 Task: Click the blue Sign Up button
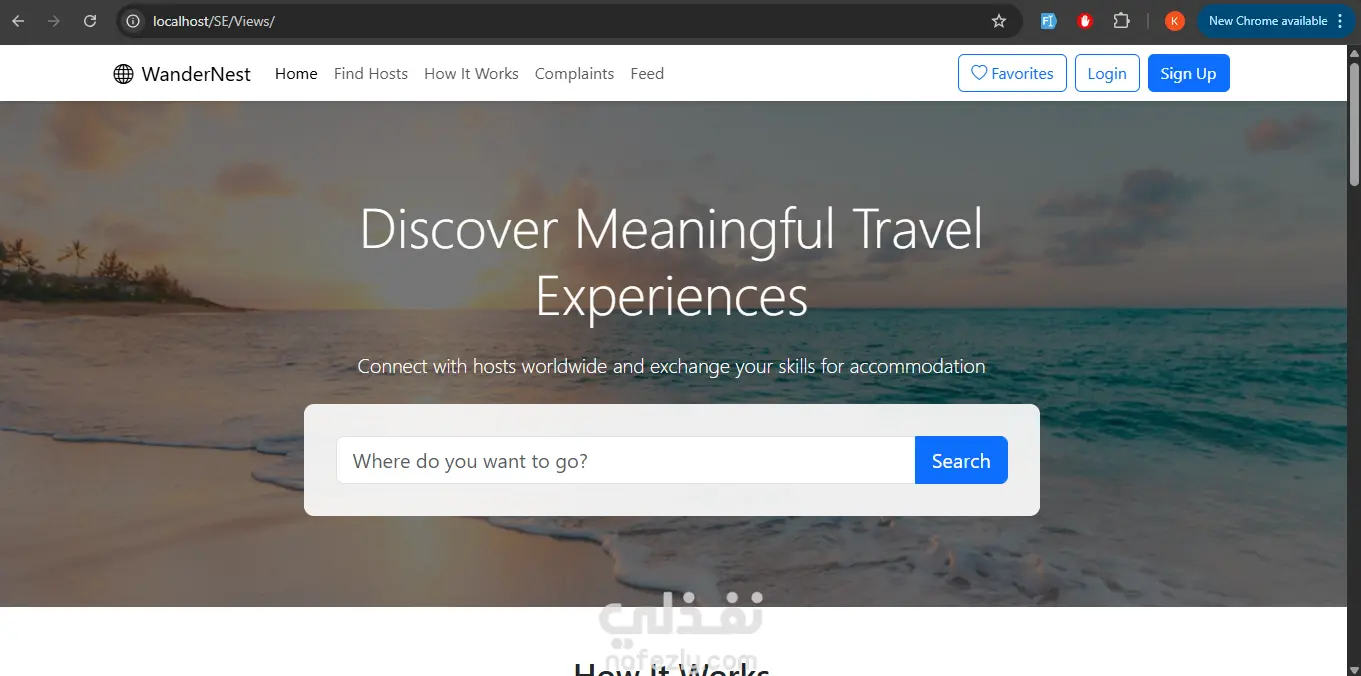1188,73
